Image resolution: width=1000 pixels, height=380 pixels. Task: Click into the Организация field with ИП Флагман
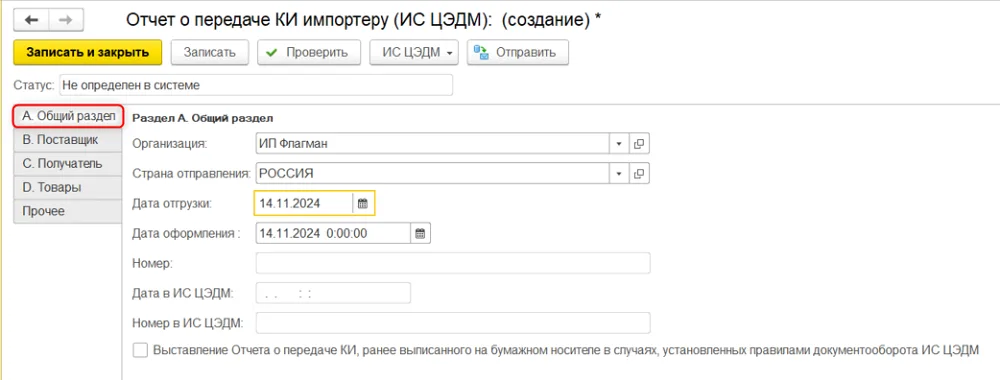[x=432, y=144]
